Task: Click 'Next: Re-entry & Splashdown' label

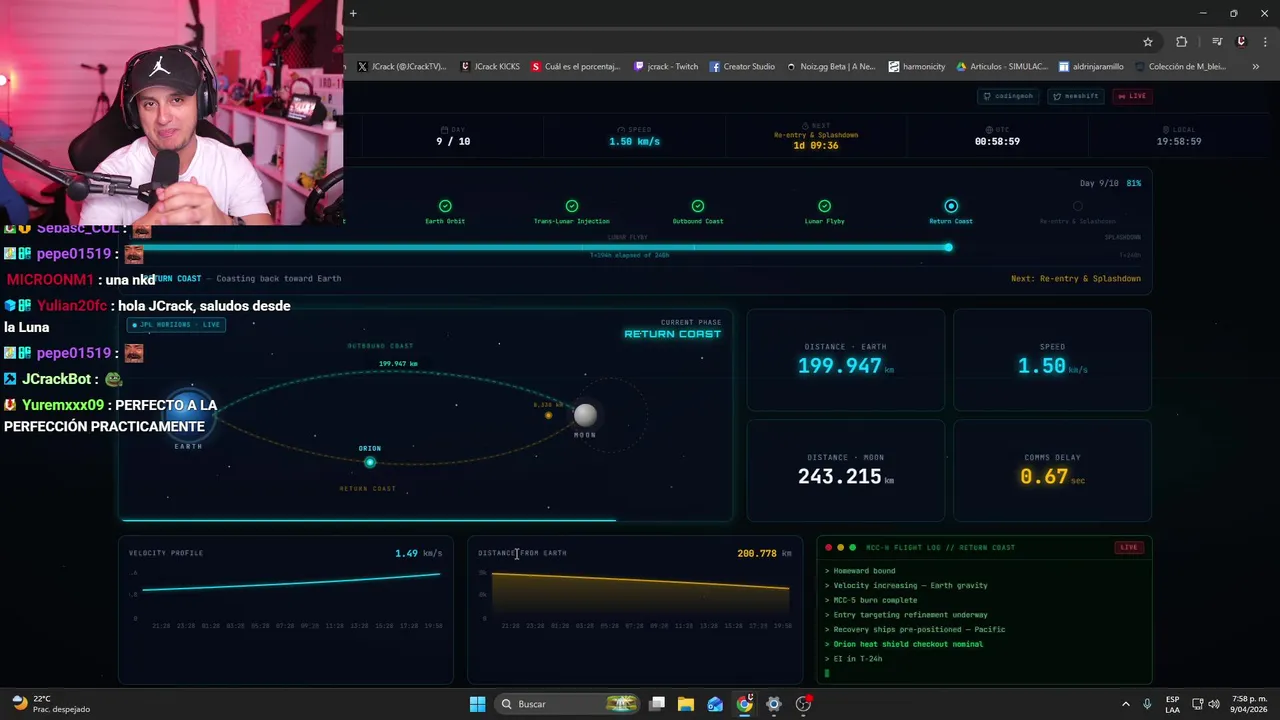Action: (x=1076, y=279)
